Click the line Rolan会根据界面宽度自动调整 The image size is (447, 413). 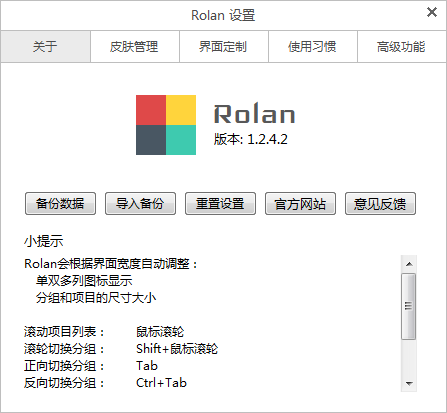pos(111,264)
